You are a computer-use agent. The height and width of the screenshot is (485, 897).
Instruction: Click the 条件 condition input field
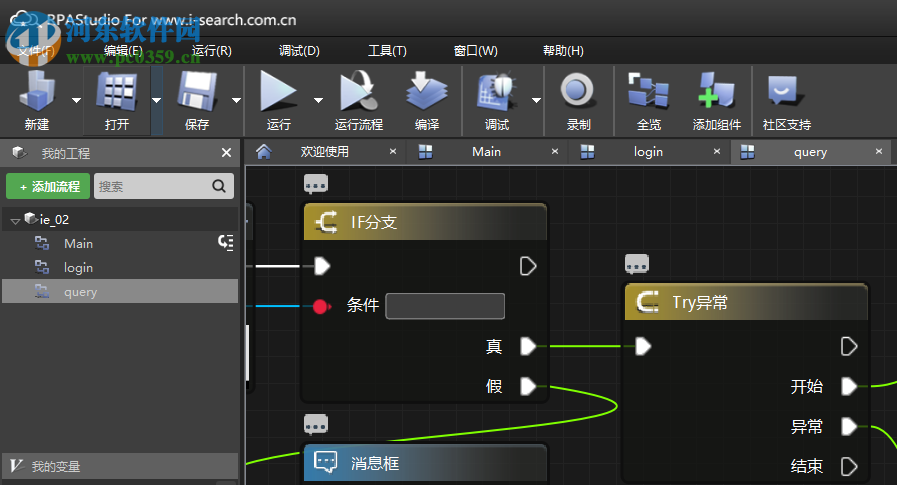445,306
